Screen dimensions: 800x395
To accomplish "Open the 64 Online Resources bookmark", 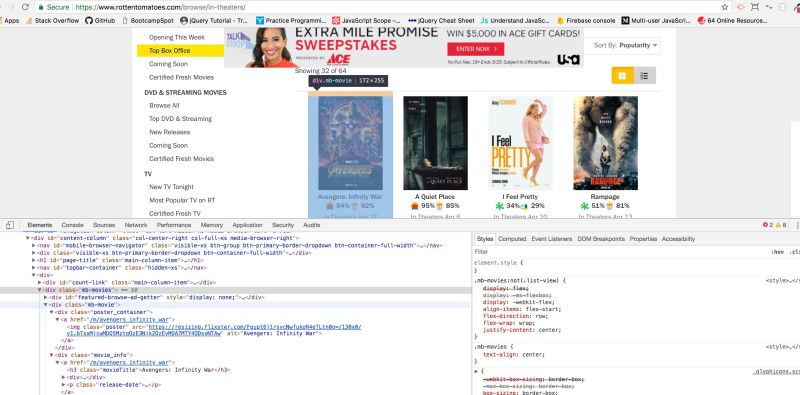I will click(733, 21).
